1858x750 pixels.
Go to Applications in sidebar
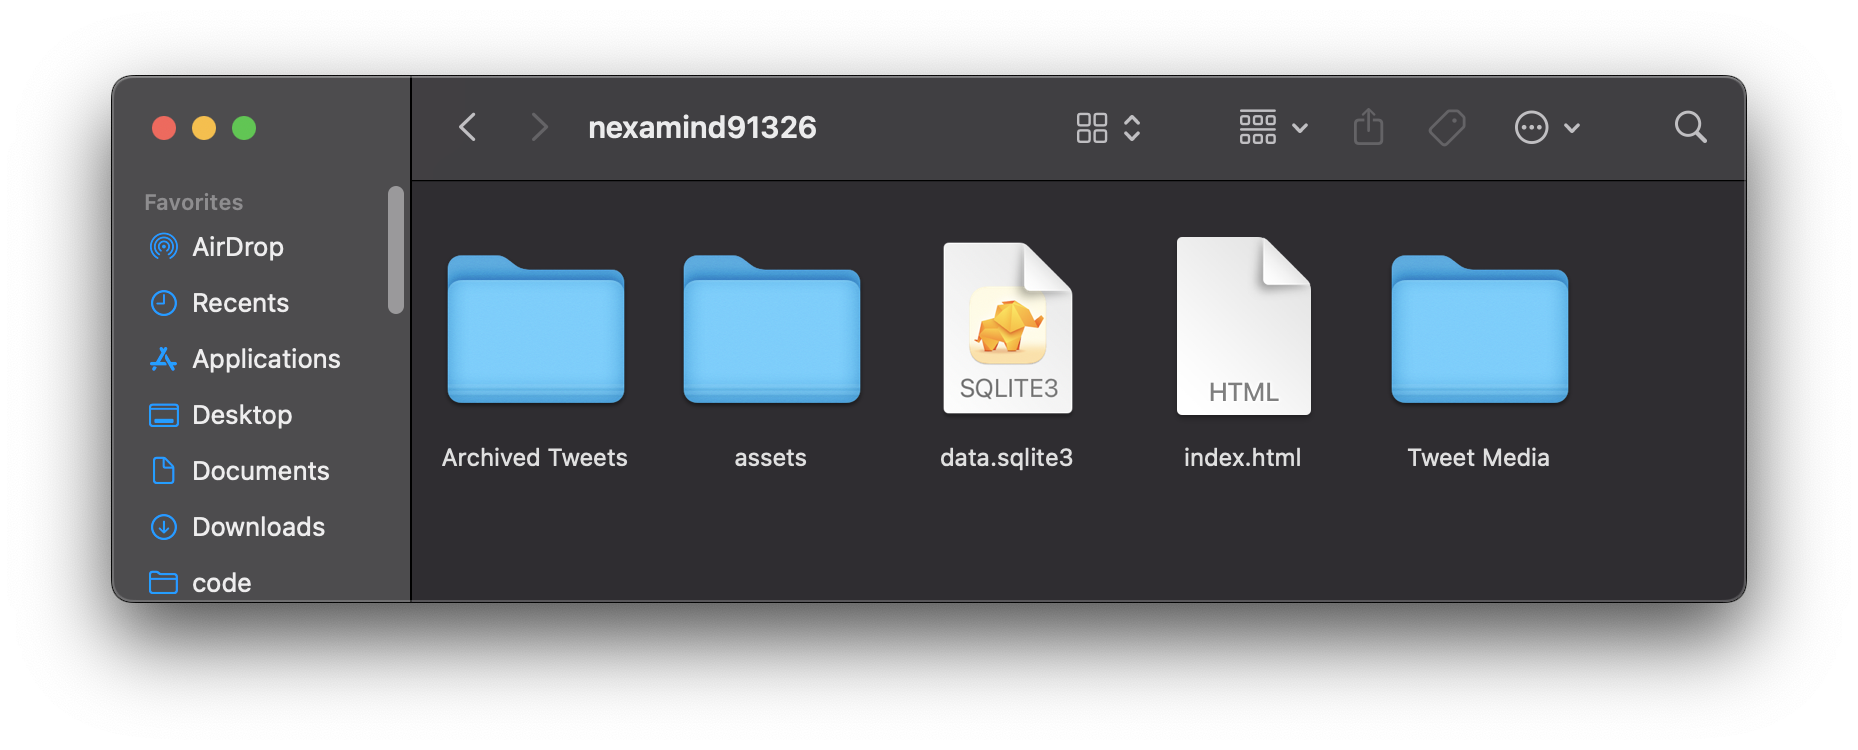(x=266, y=359)
